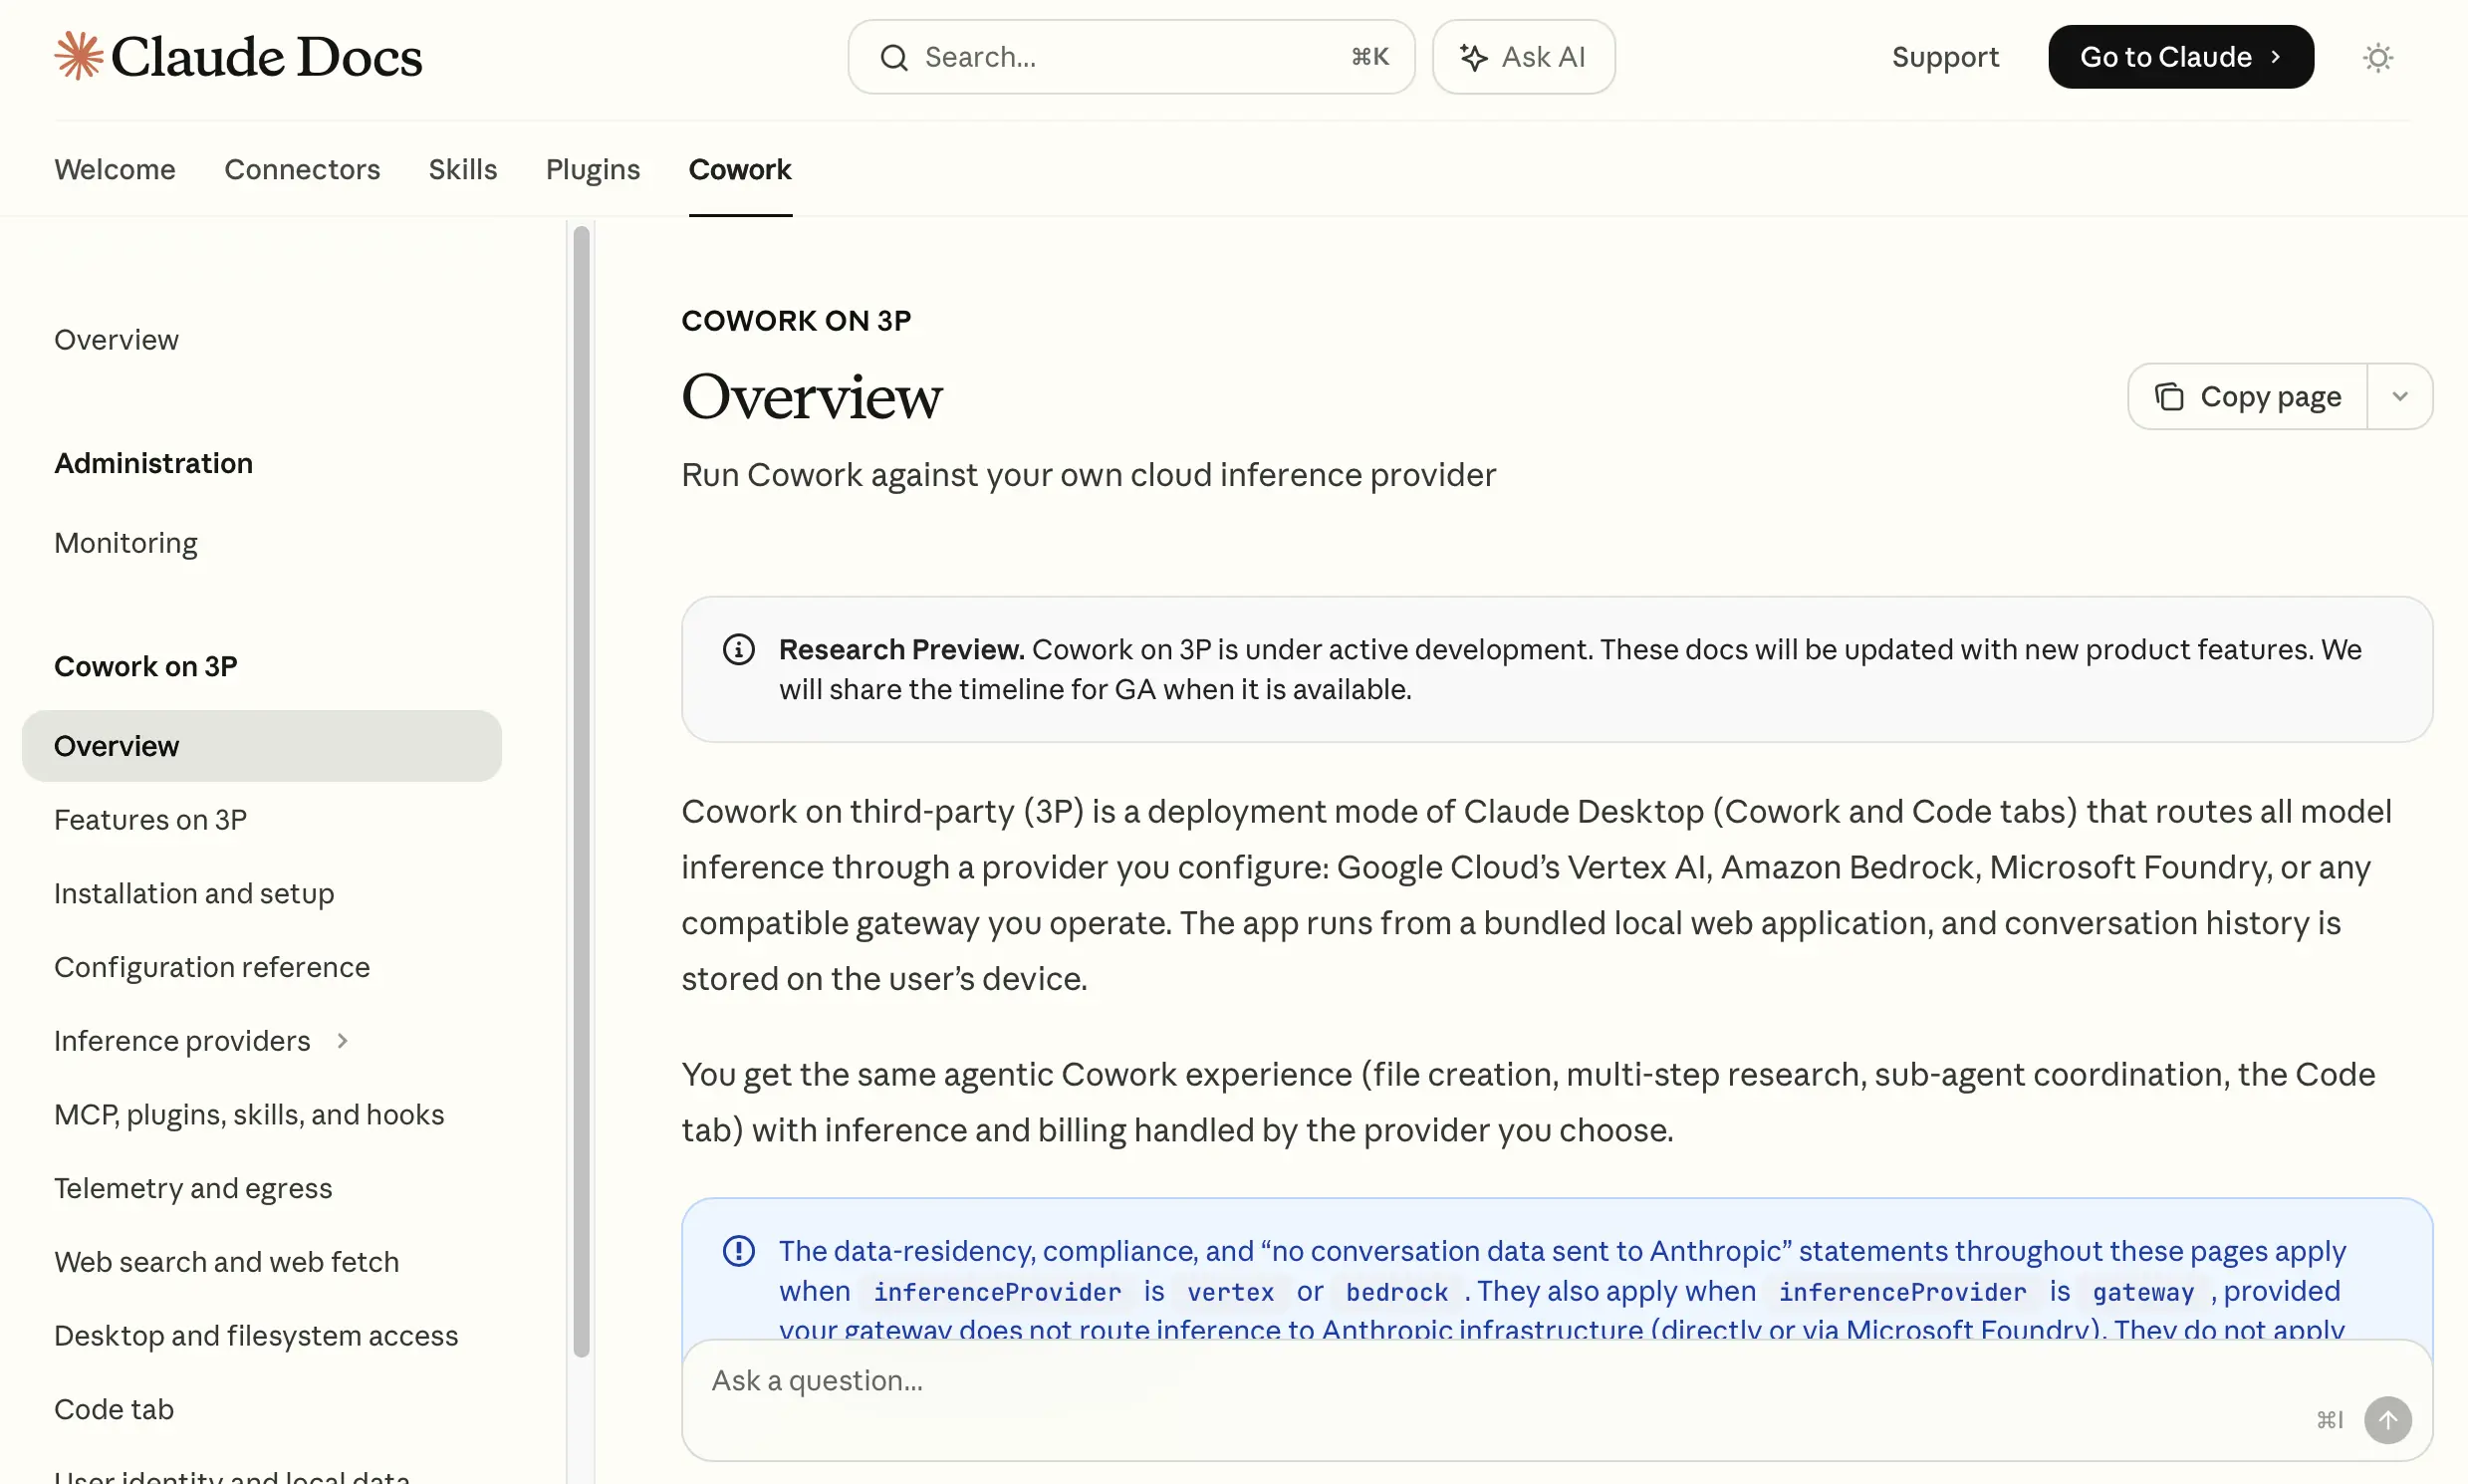The image size is (2468, 1484).
Task: Open Features on 3P page
Action: [151, 820]
